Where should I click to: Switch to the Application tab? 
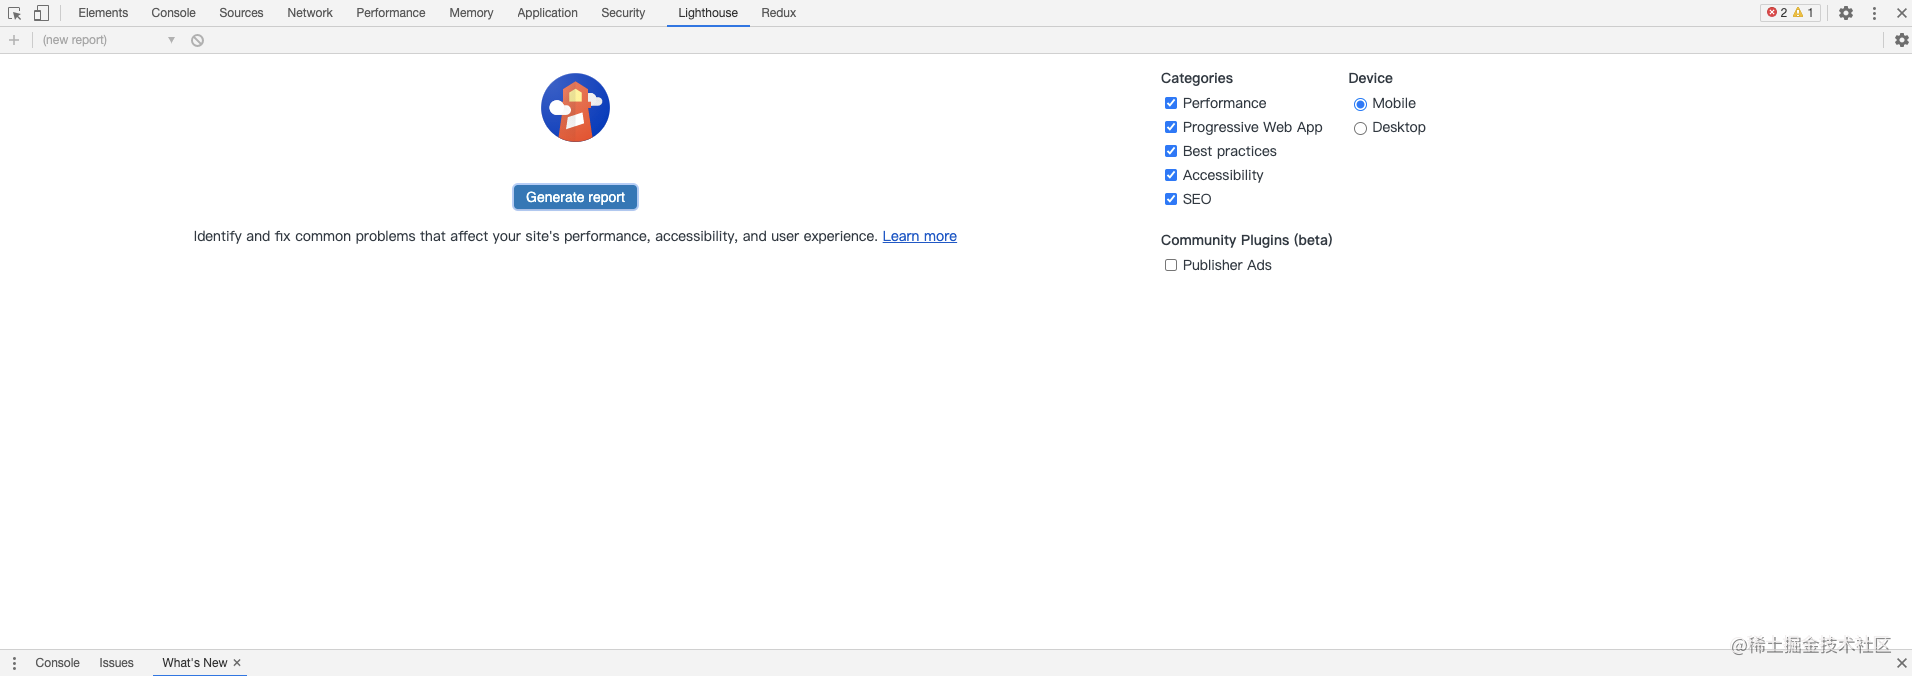[x=547, y=13]
